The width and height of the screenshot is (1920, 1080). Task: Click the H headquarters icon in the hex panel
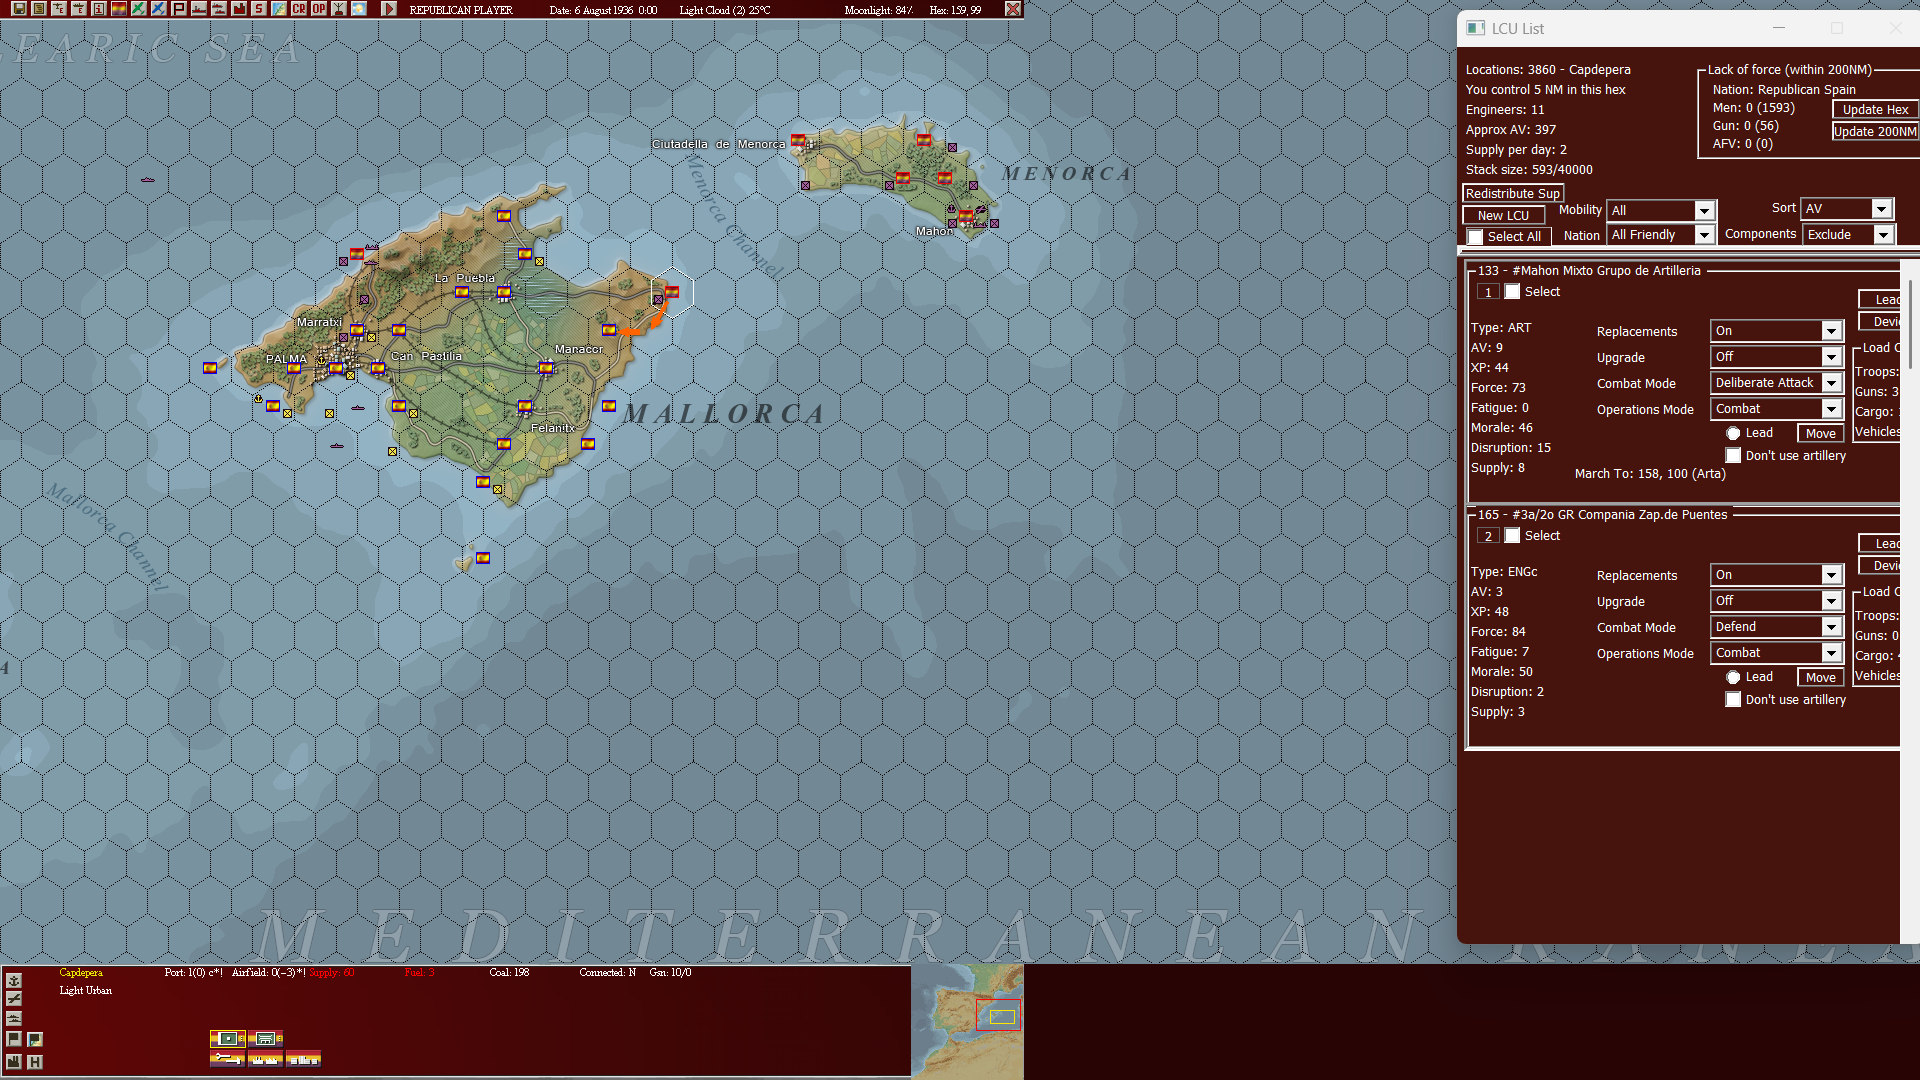35,1061
